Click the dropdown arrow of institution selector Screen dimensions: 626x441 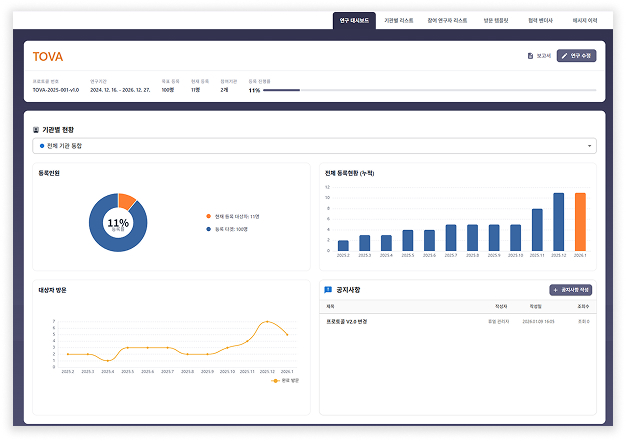tap(589, 146)
